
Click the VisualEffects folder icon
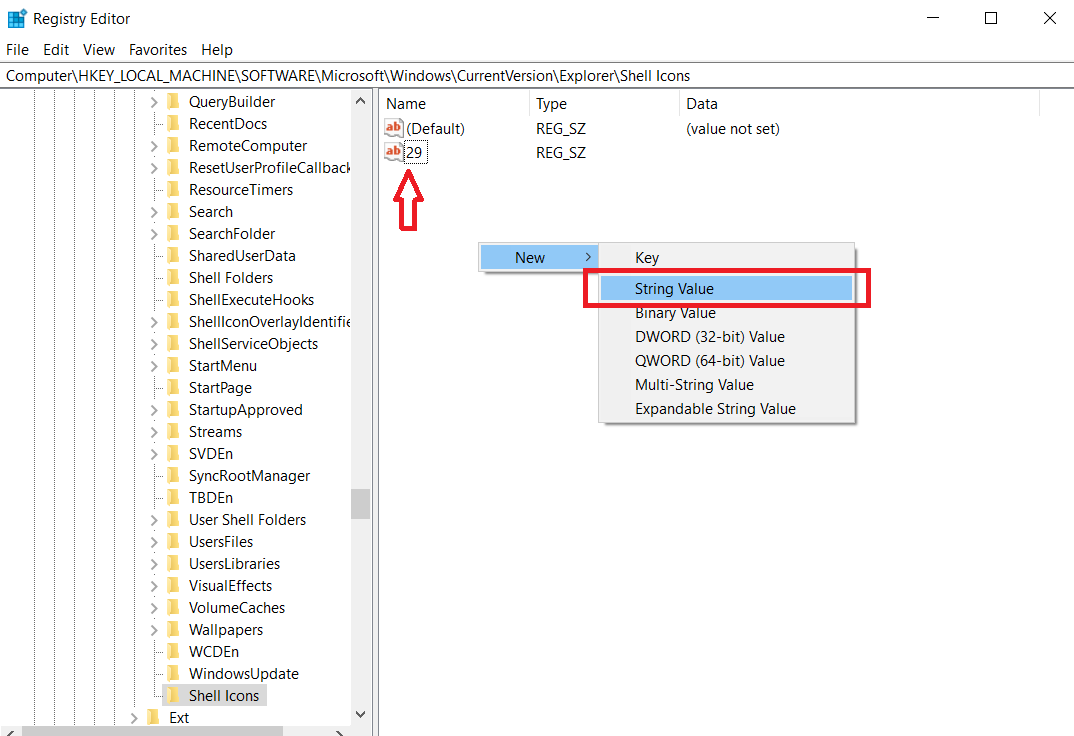(173, 585)
